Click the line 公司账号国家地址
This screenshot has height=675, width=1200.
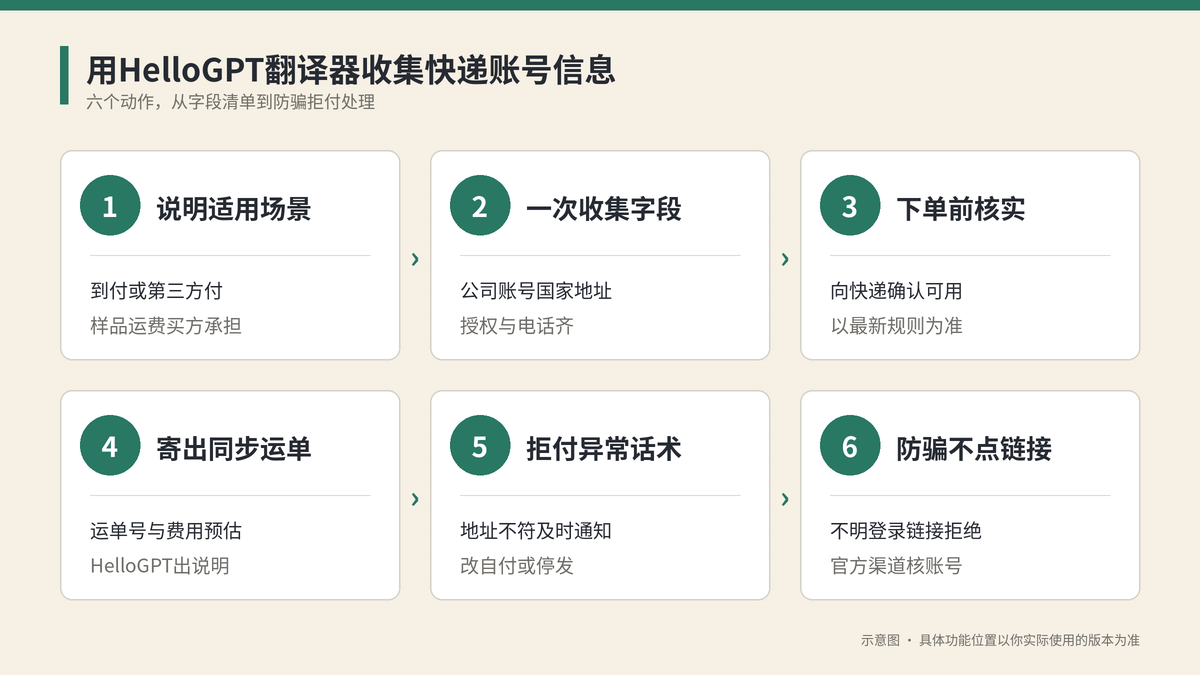tap(536, 291)
